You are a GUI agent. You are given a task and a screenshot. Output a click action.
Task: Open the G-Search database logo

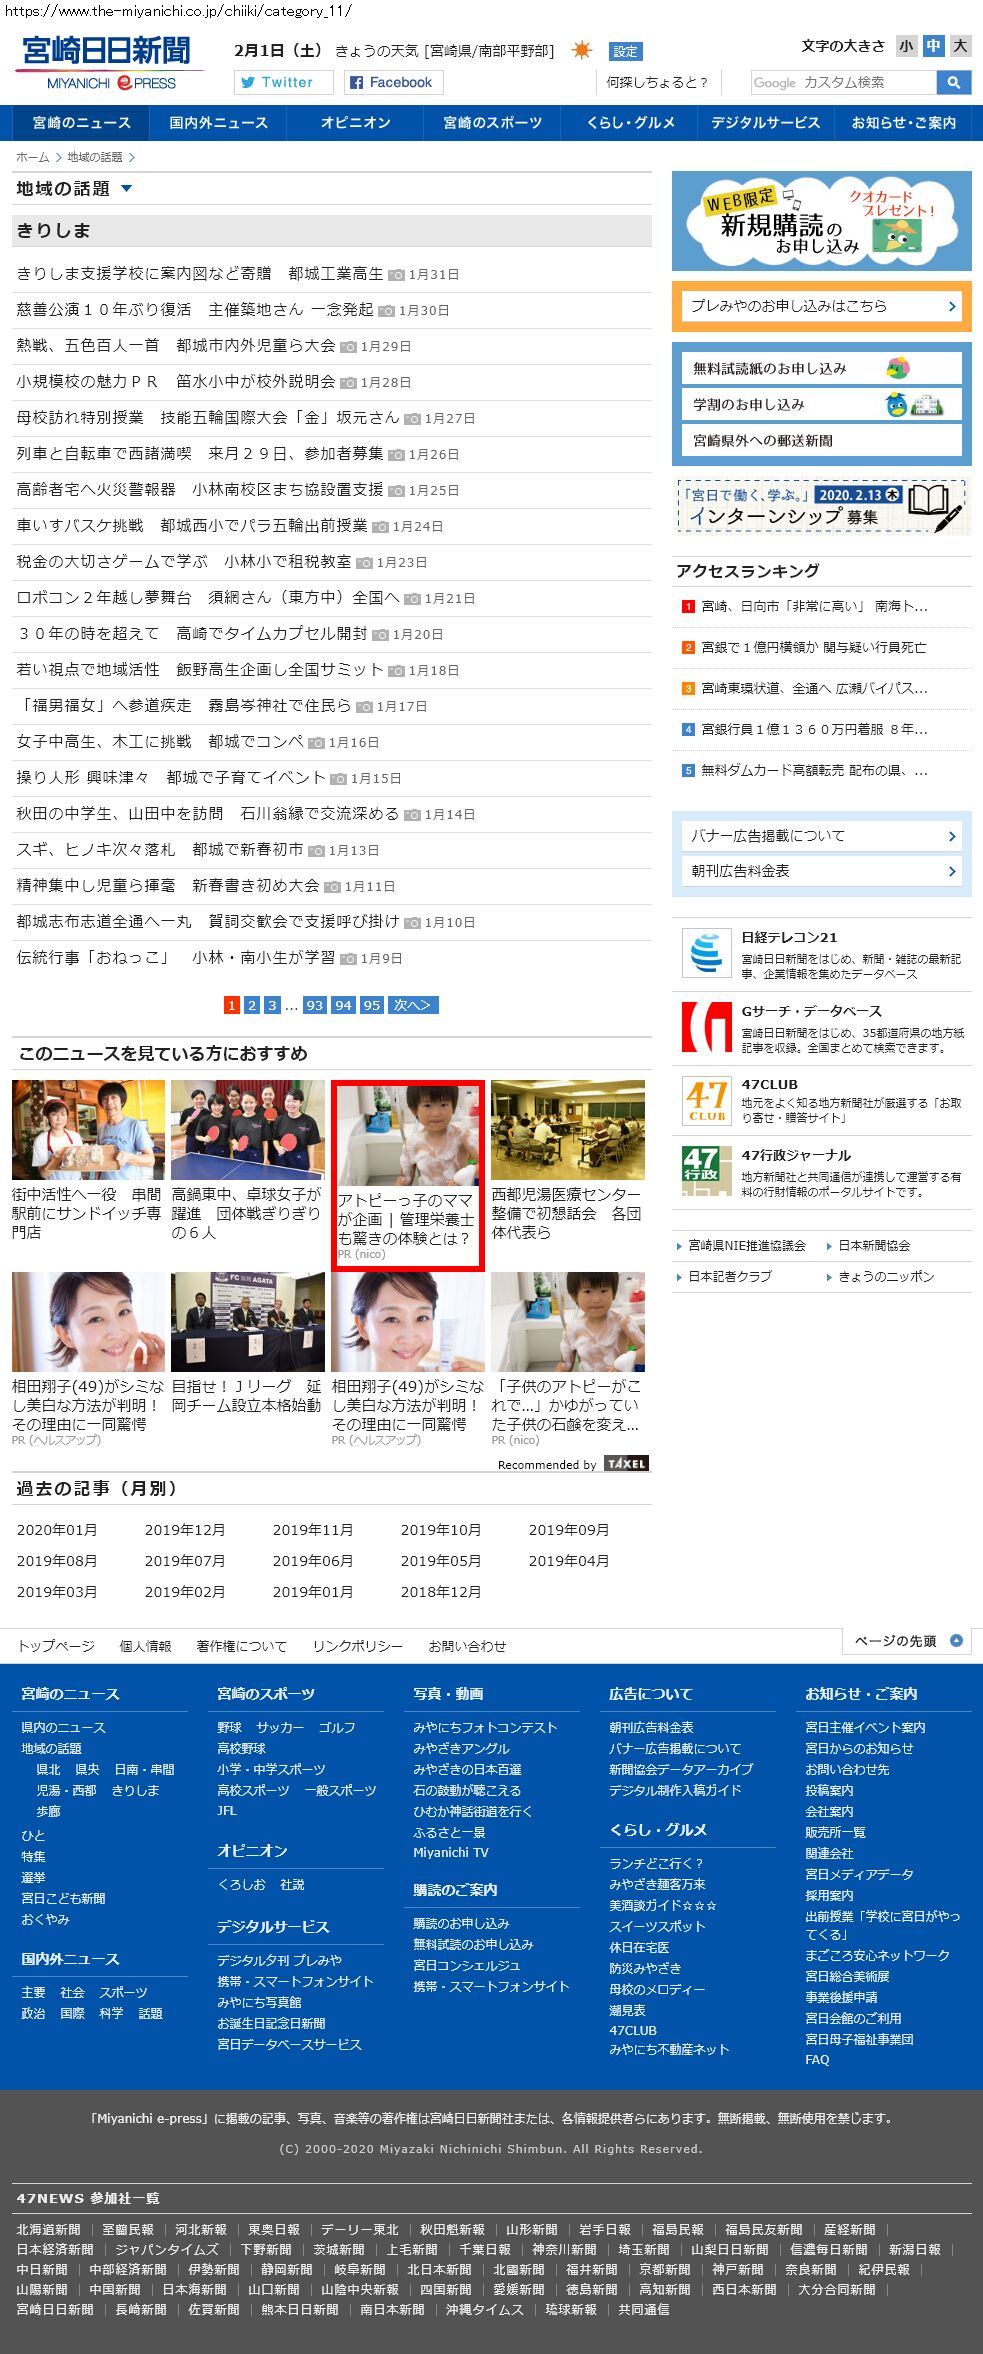(x=706, y=1027)
